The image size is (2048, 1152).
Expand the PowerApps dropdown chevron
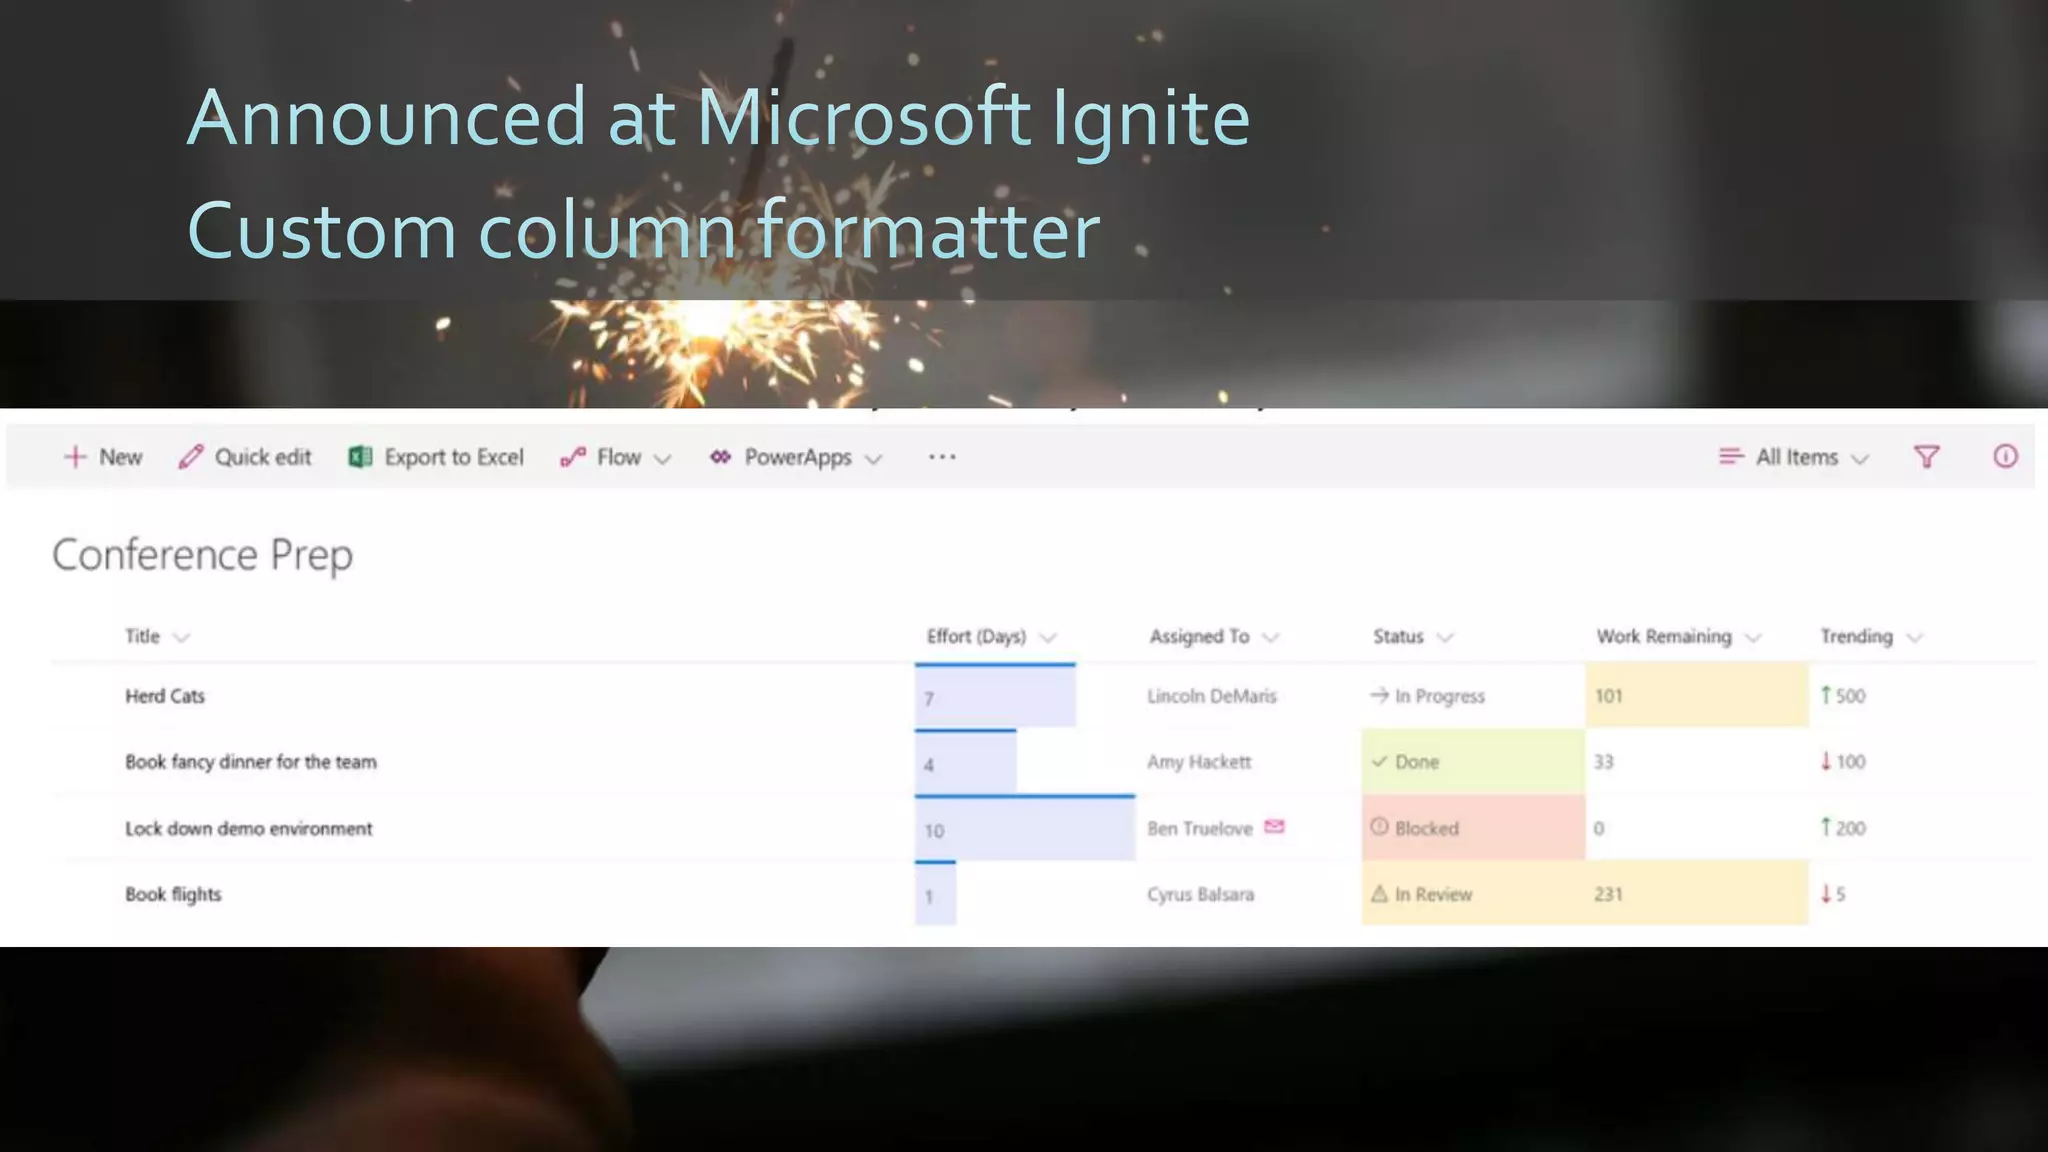click(x=873, y=459)
